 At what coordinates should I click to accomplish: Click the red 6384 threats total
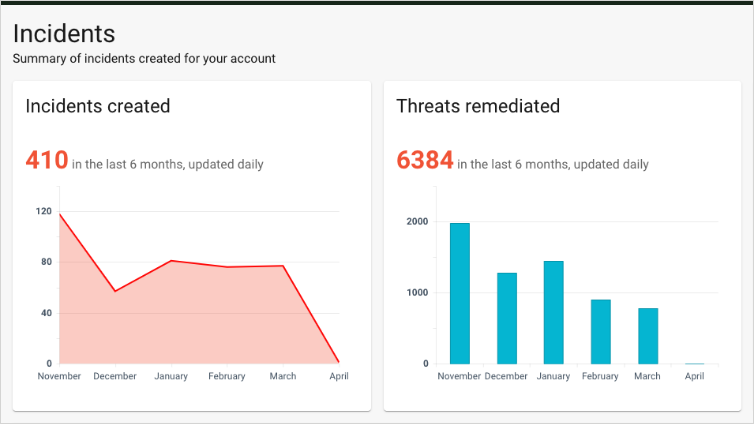[425, 160]
